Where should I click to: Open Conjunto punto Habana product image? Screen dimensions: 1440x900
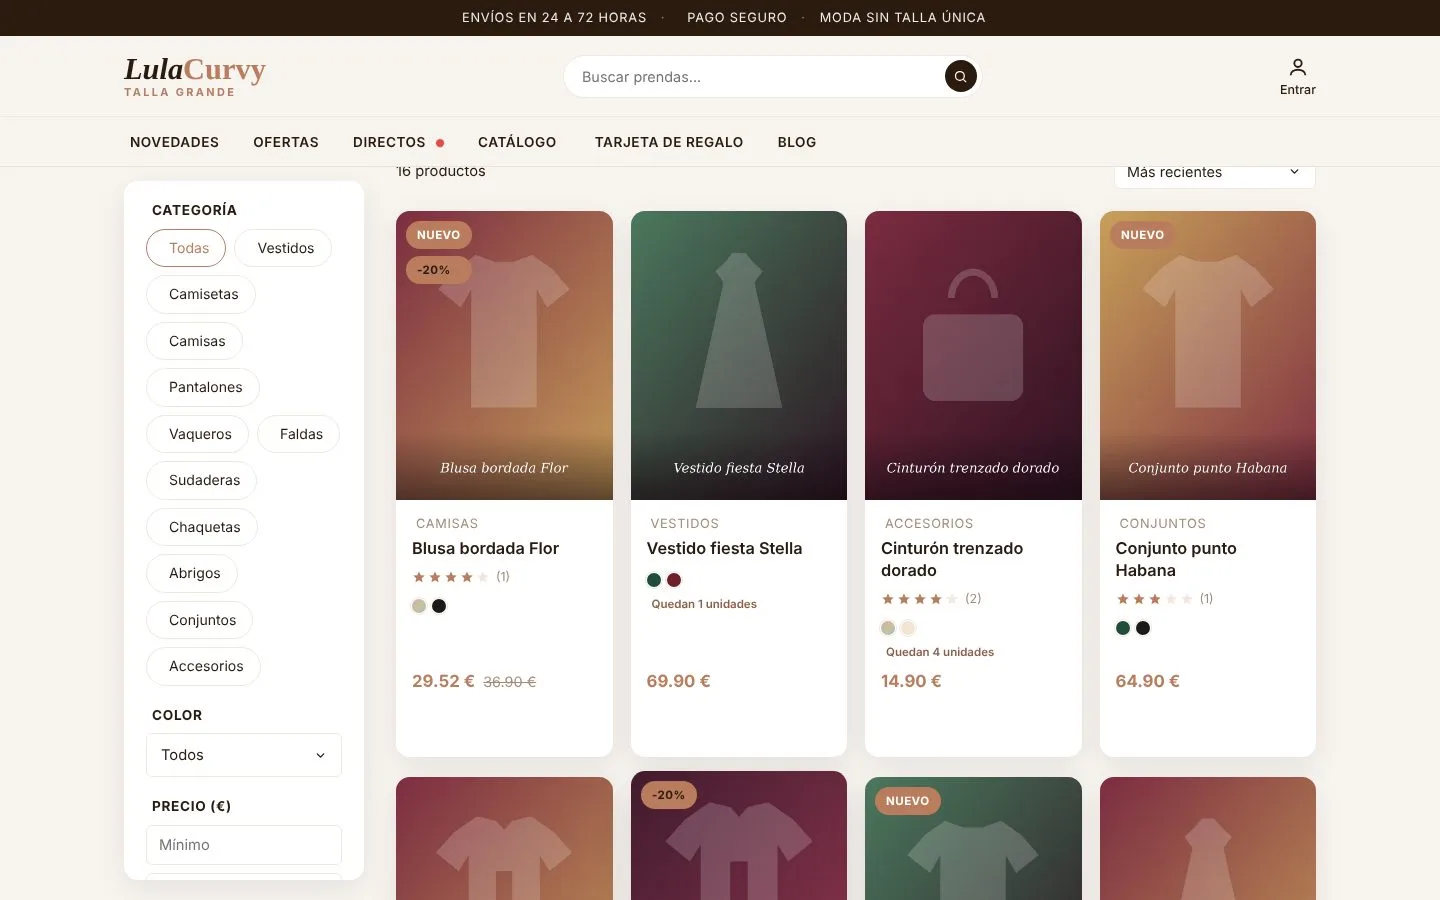(1208, 355)
